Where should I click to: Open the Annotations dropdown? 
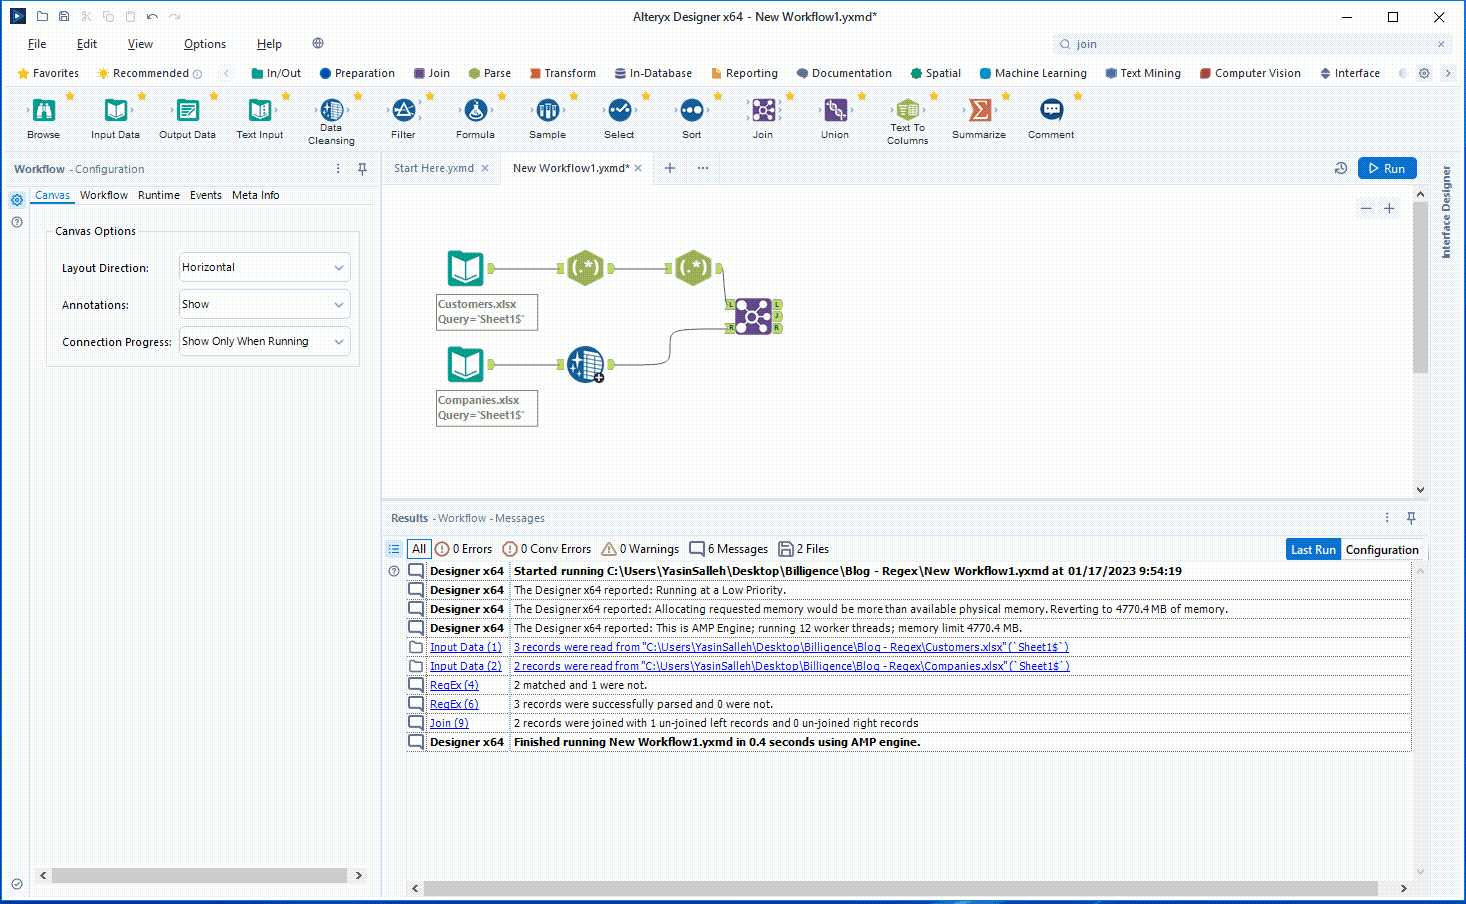pyautogui.click(x=263, y=304)
